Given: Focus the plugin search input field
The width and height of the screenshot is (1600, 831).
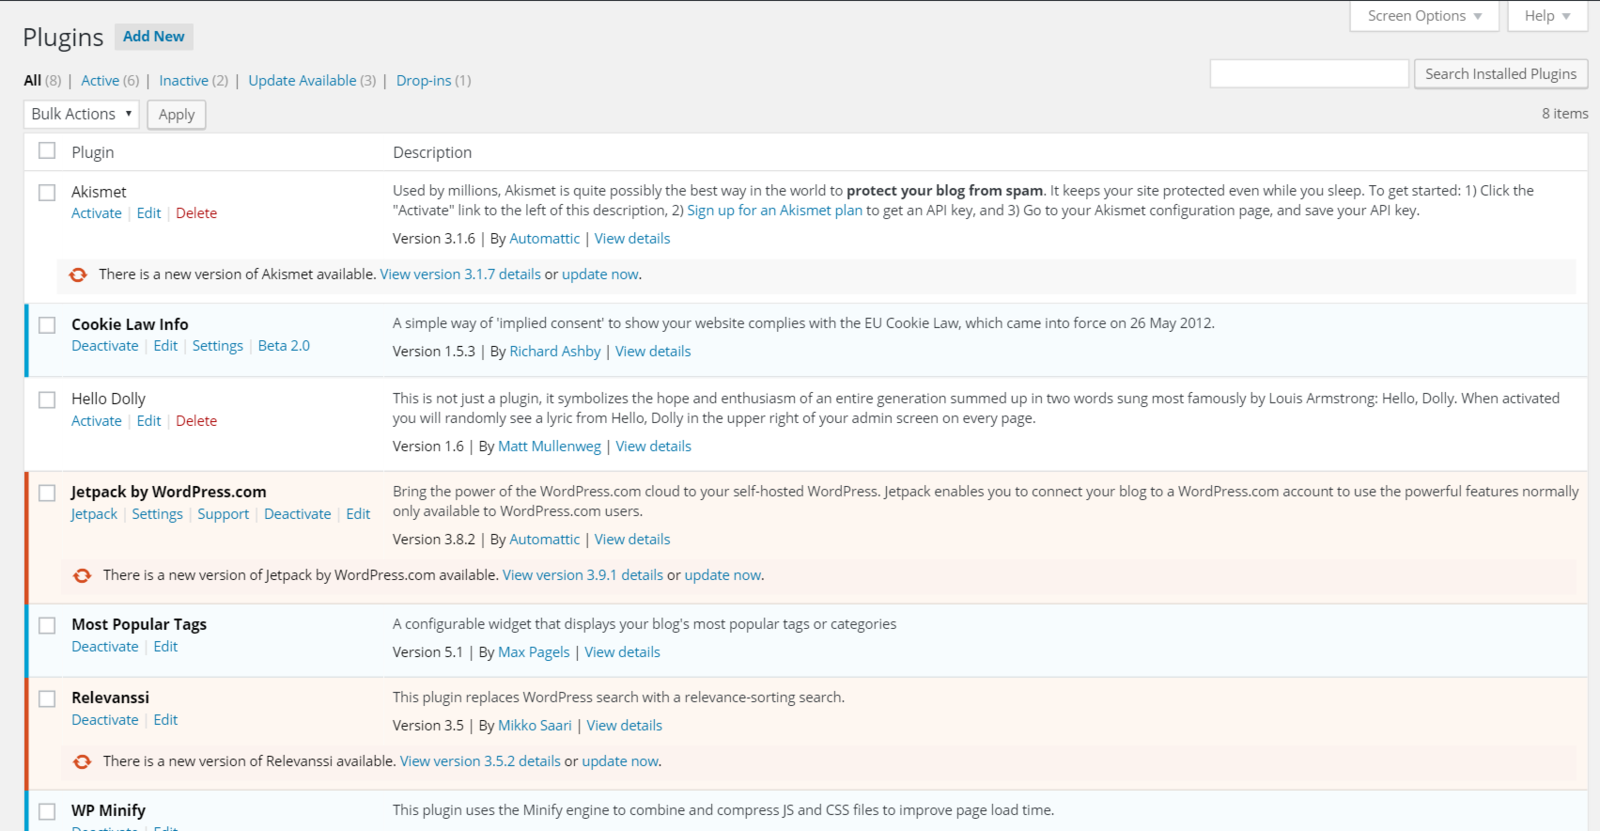Looking at the screenshot, I should 1309,74.
